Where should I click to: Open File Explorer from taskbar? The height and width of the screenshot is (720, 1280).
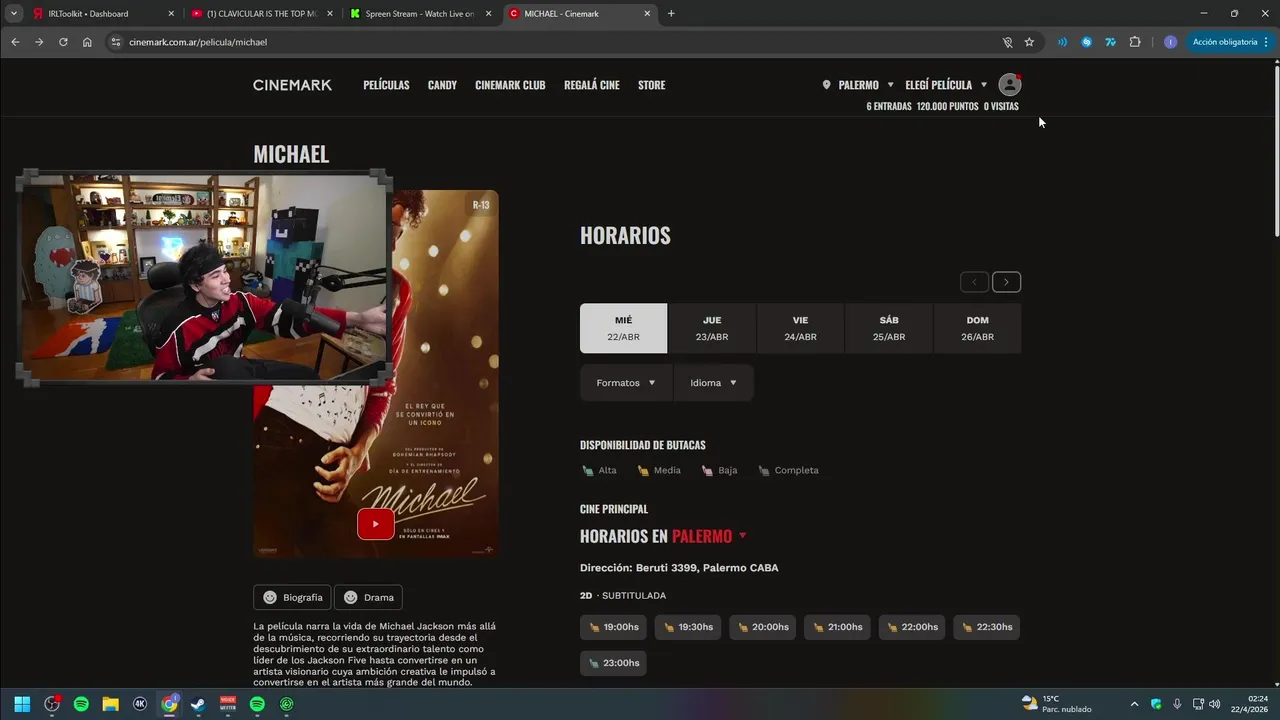[x=111, y=704]
